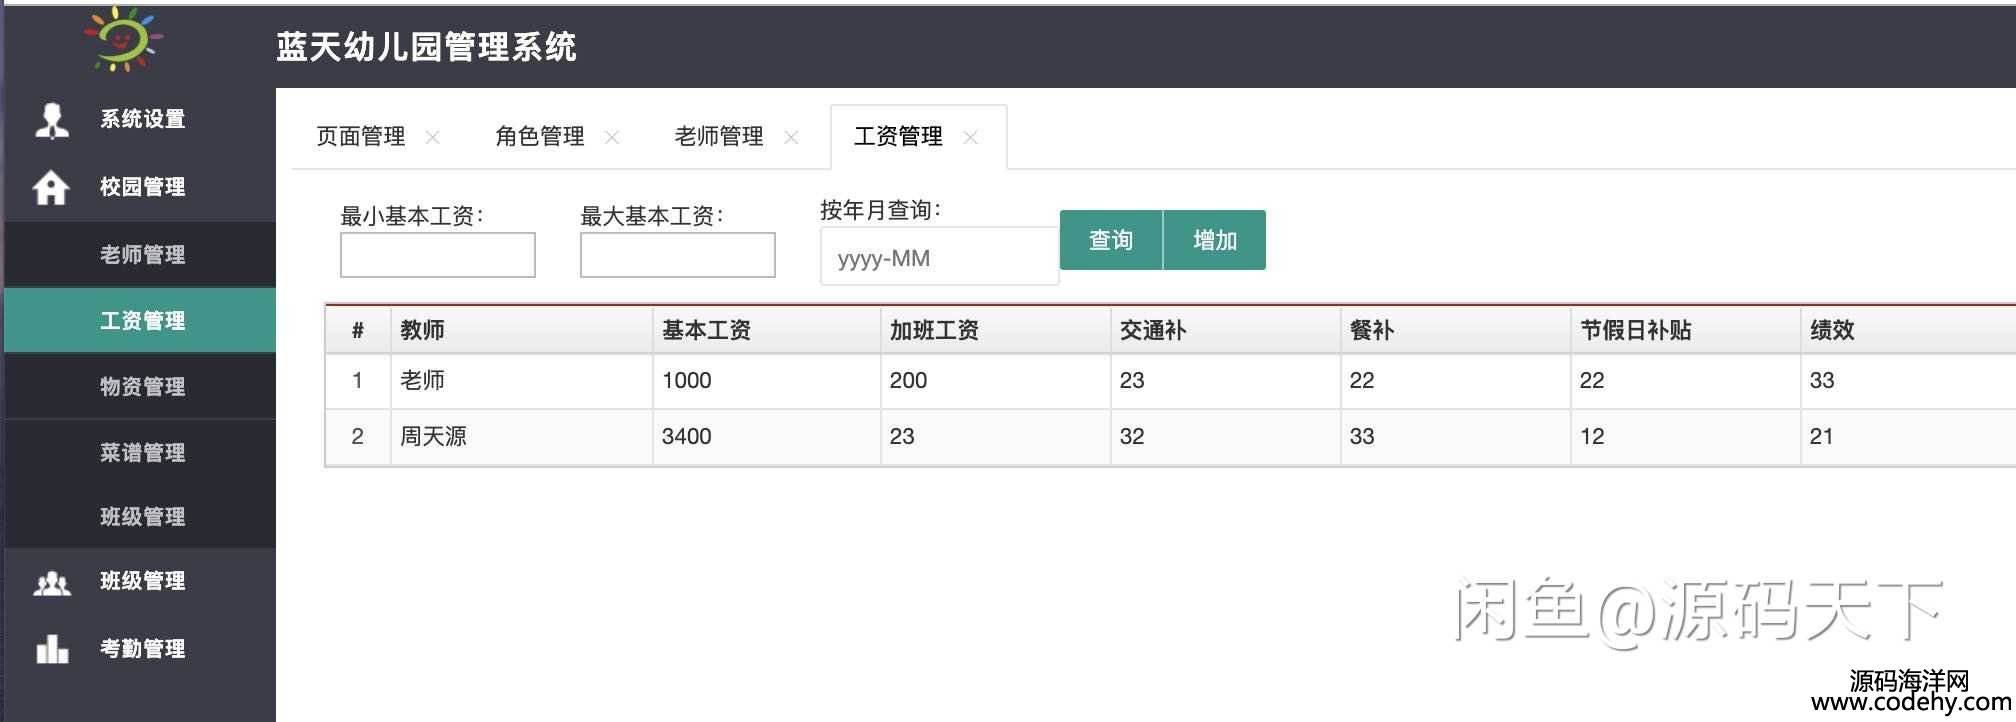Close the 页面管理 tab

(x=432, y=137)
